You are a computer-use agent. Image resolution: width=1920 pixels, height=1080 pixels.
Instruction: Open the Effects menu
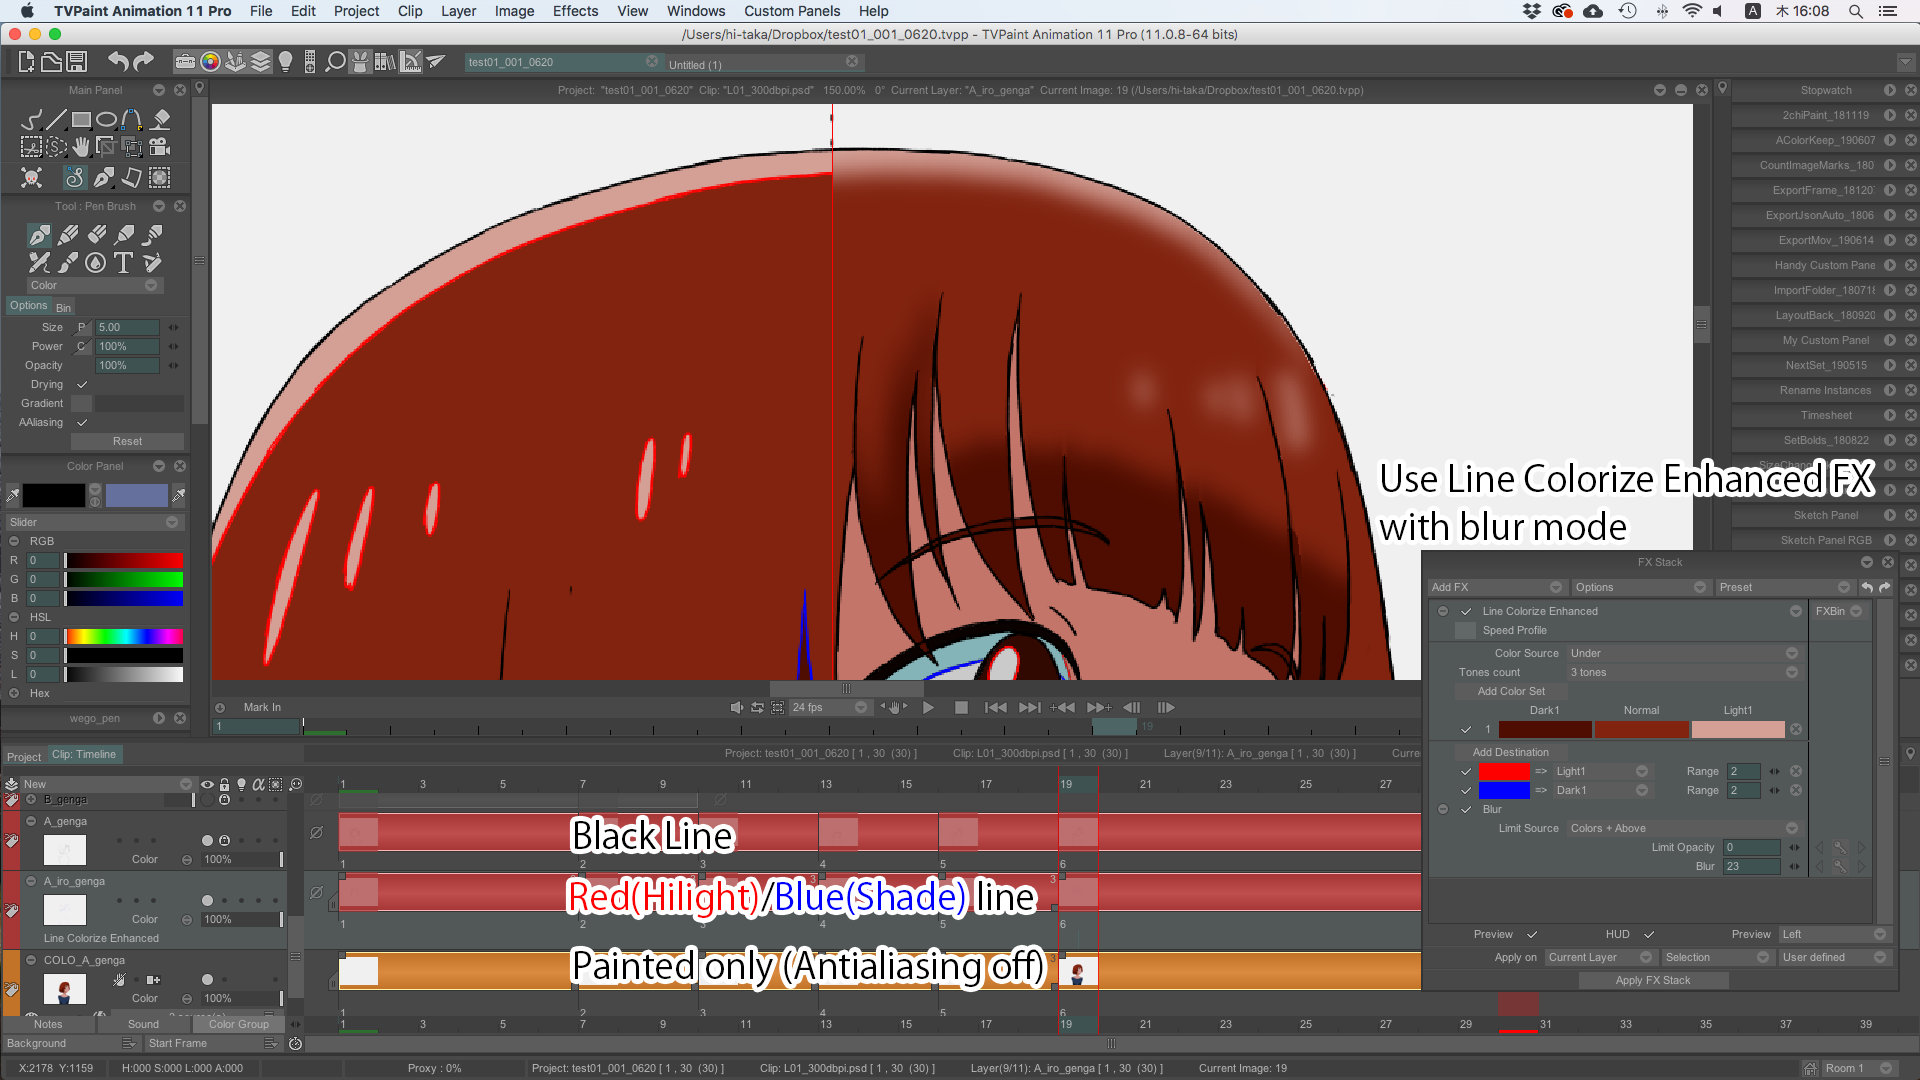tap(575, 11)
